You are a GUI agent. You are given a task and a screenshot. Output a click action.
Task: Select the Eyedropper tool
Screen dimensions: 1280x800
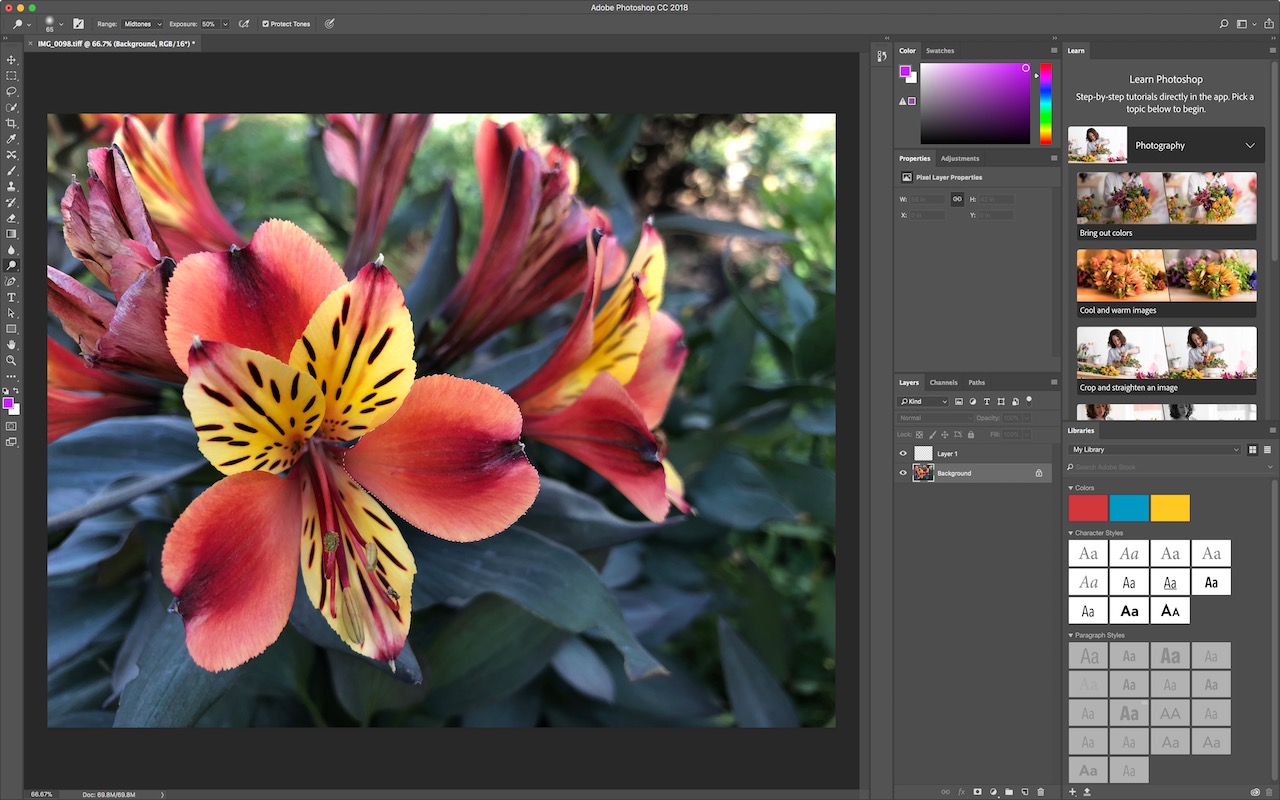[x=12, y=139]
